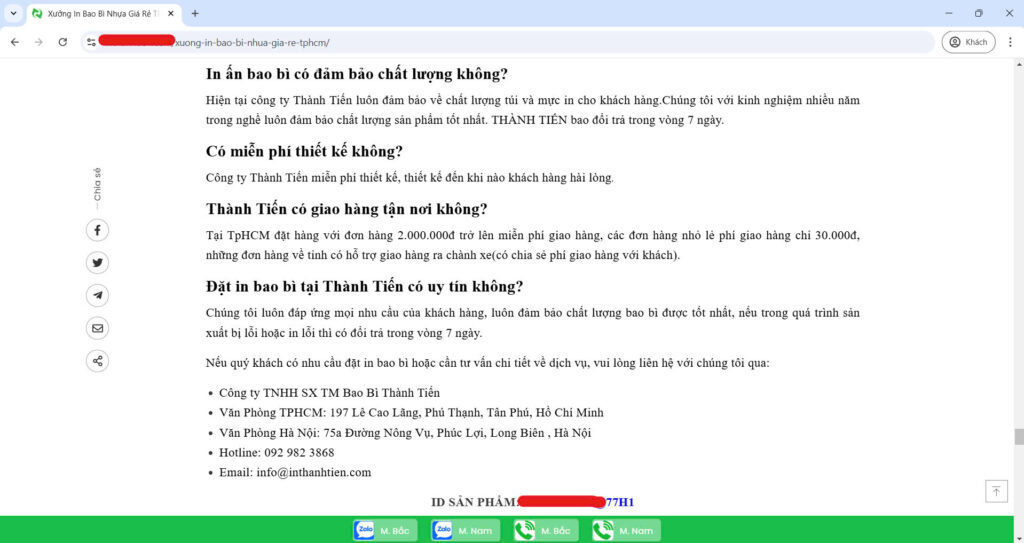Share the page via Telegram
1024x543 pixels.
(97, 295)
